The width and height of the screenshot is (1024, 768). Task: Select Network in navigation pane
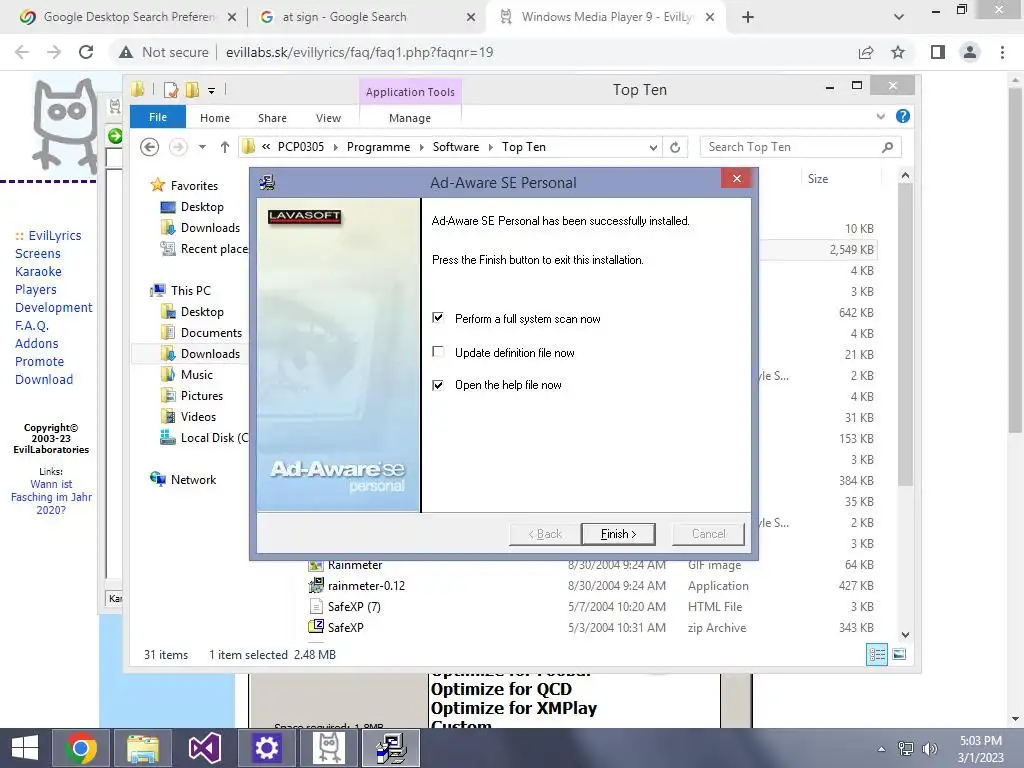pyautogui.click(x=193, y=479)
